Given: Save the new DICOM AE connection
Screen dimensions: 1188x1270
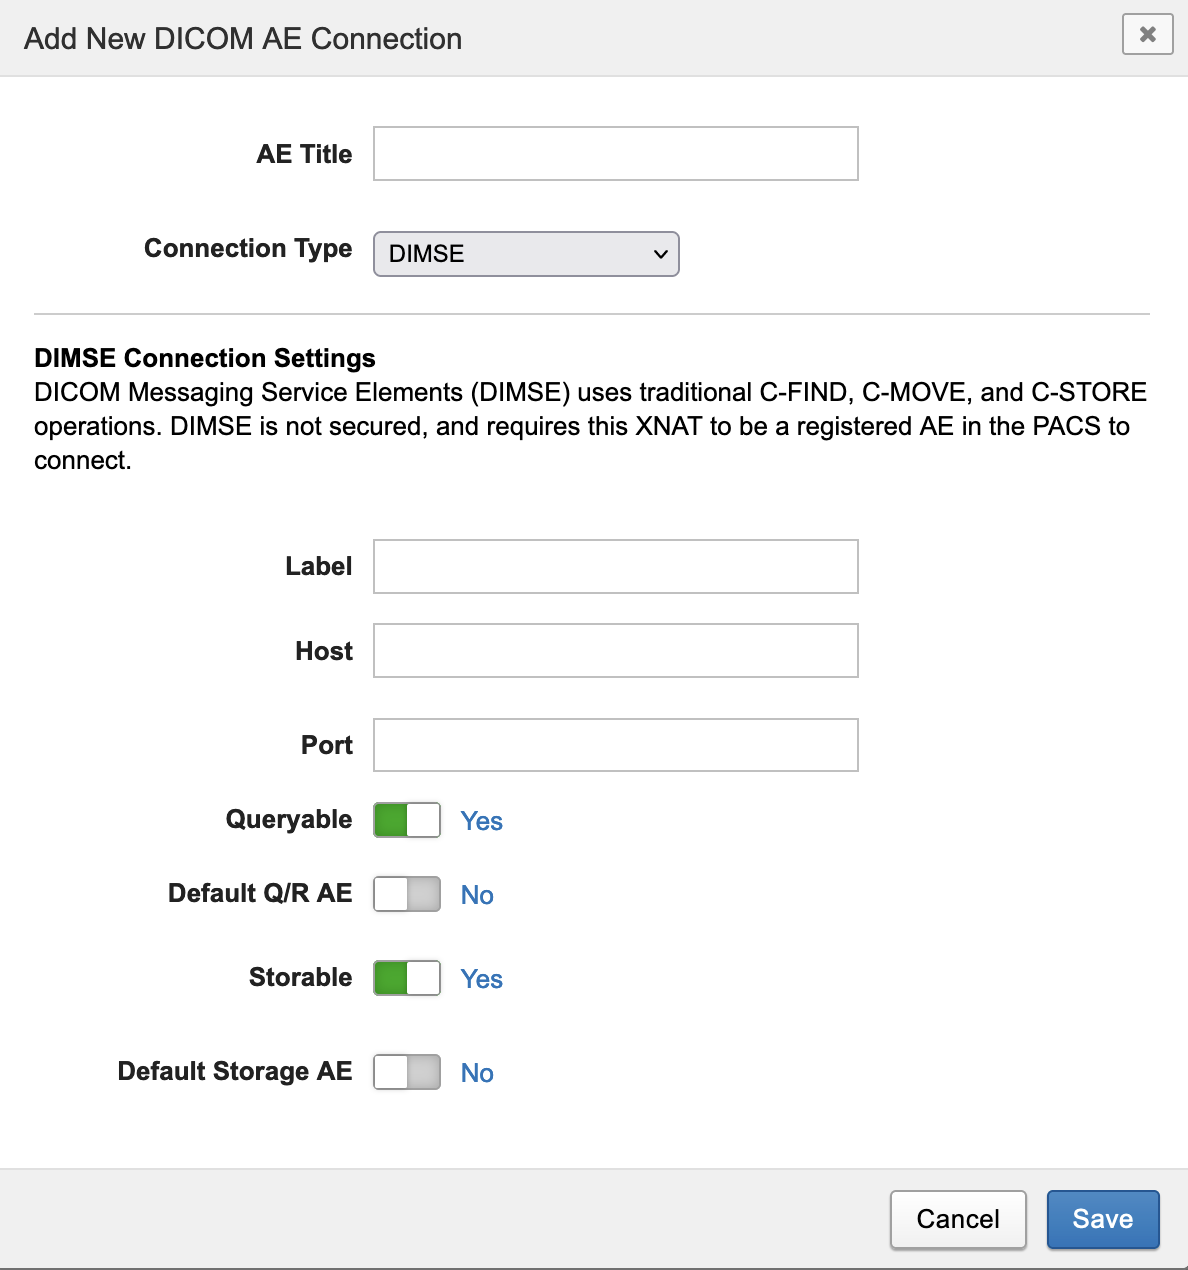Looking at the screenshot, I should pyautogui.click(x=1102, y=1219).
